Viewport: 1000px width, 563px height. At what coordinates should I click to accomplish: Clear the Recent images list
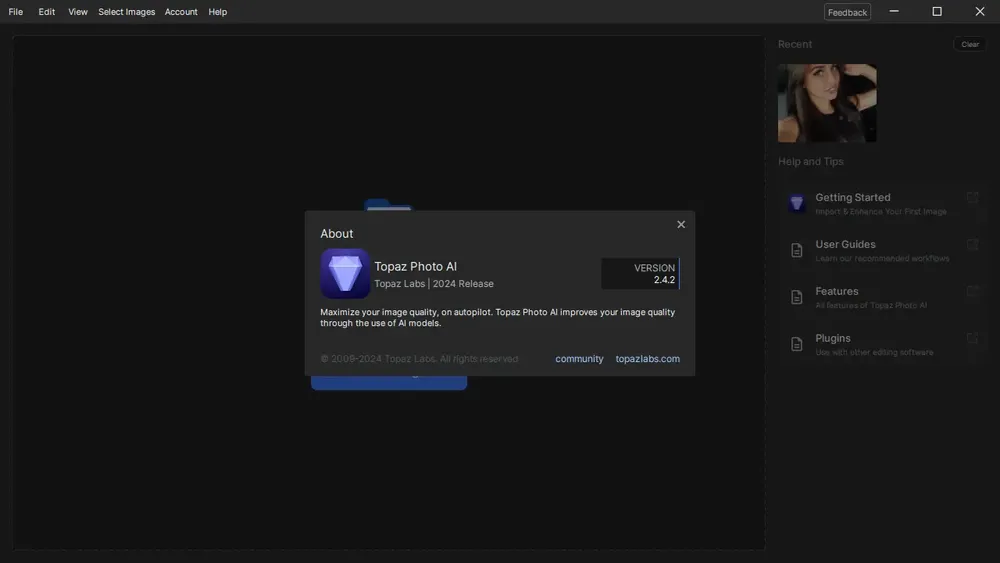pos(970,44)
